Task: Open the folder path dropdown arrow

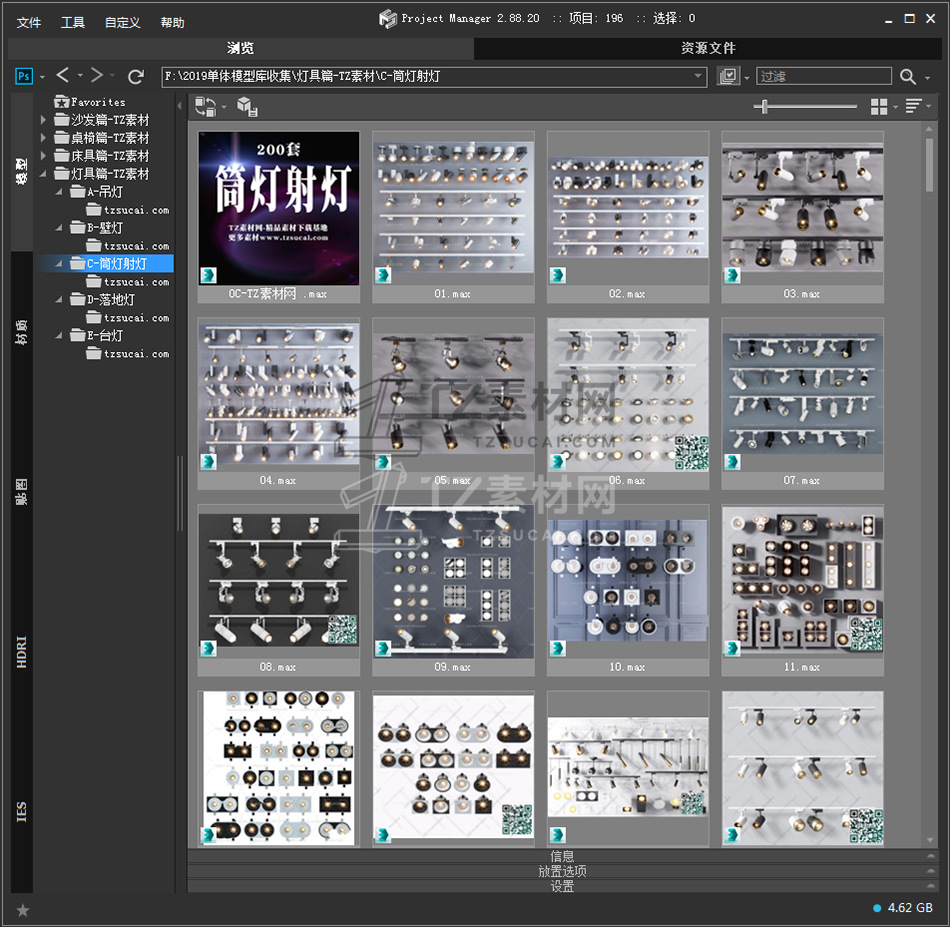Action: pos(699,77)
